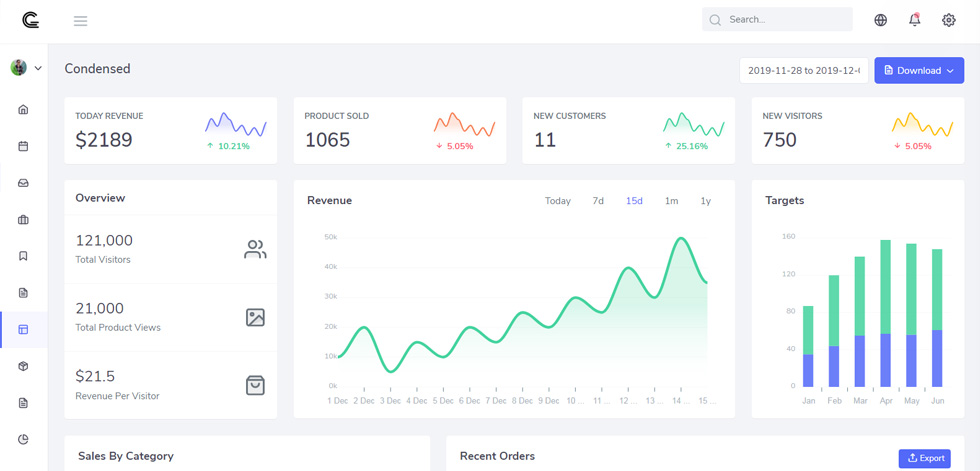
Task: Select the 7d revenue range
Action: 598,201
